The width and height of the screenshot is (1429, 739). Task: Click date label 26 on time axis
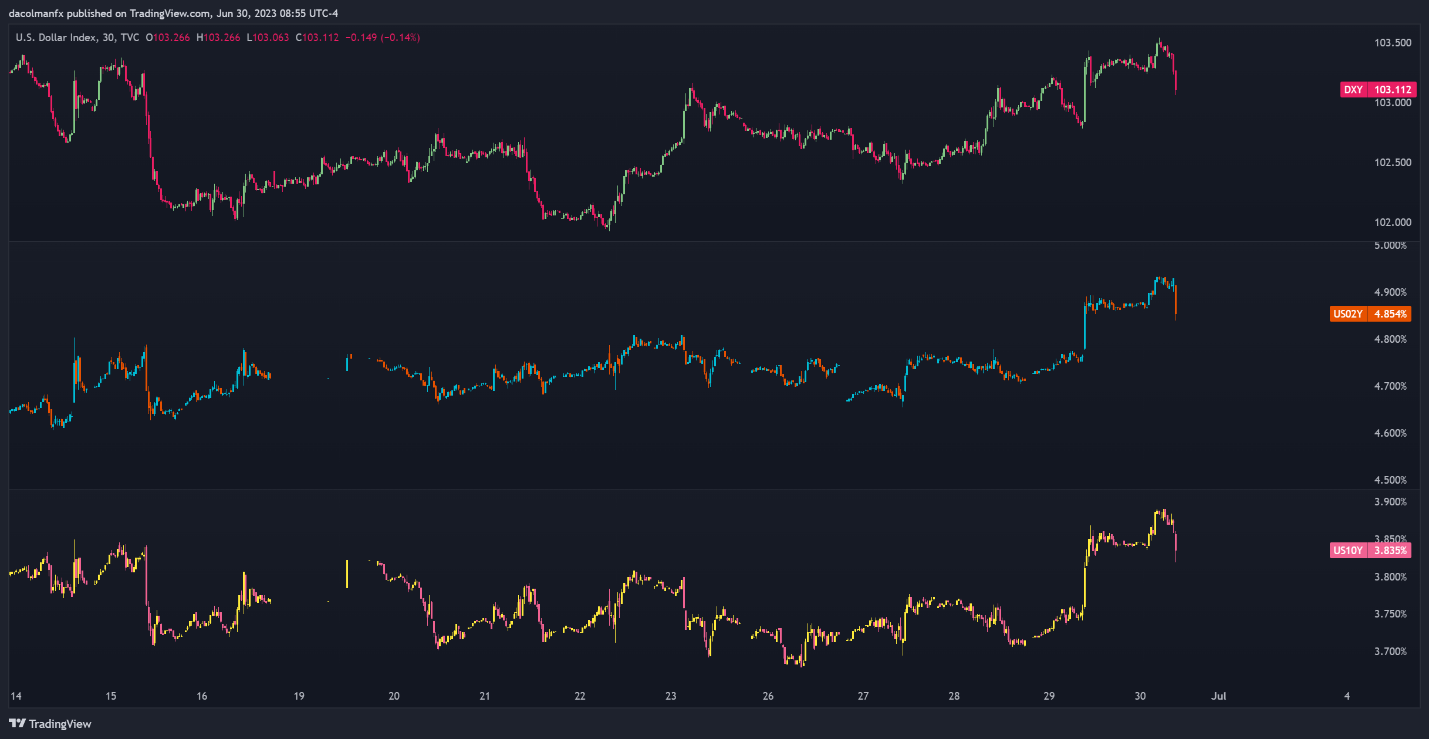tap(768, 696)
